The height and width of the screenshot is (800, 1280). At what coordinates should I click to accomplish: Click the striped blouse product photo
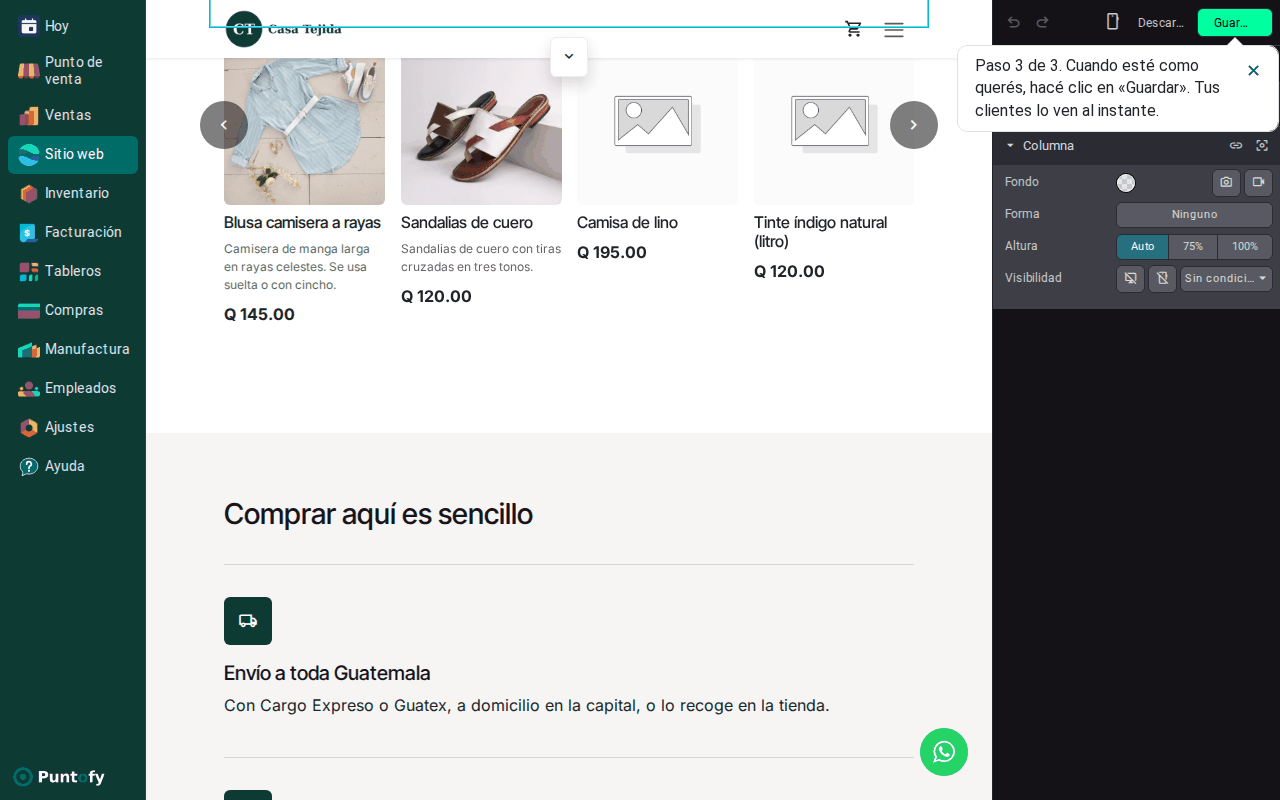point(304,131)
